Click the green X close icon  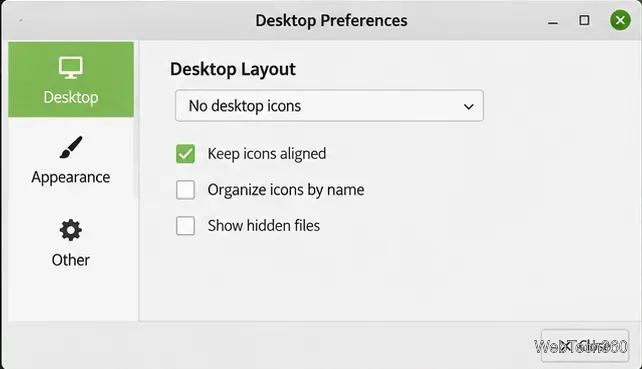pyautogui.click(x=620, y=20)
